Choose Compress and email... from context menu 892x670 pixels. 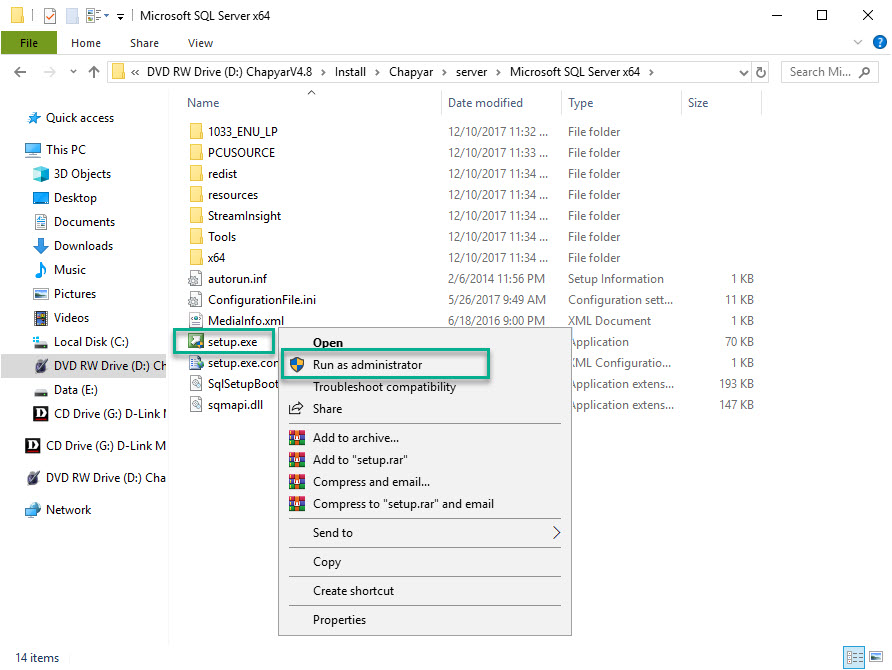tap(425, 482)
